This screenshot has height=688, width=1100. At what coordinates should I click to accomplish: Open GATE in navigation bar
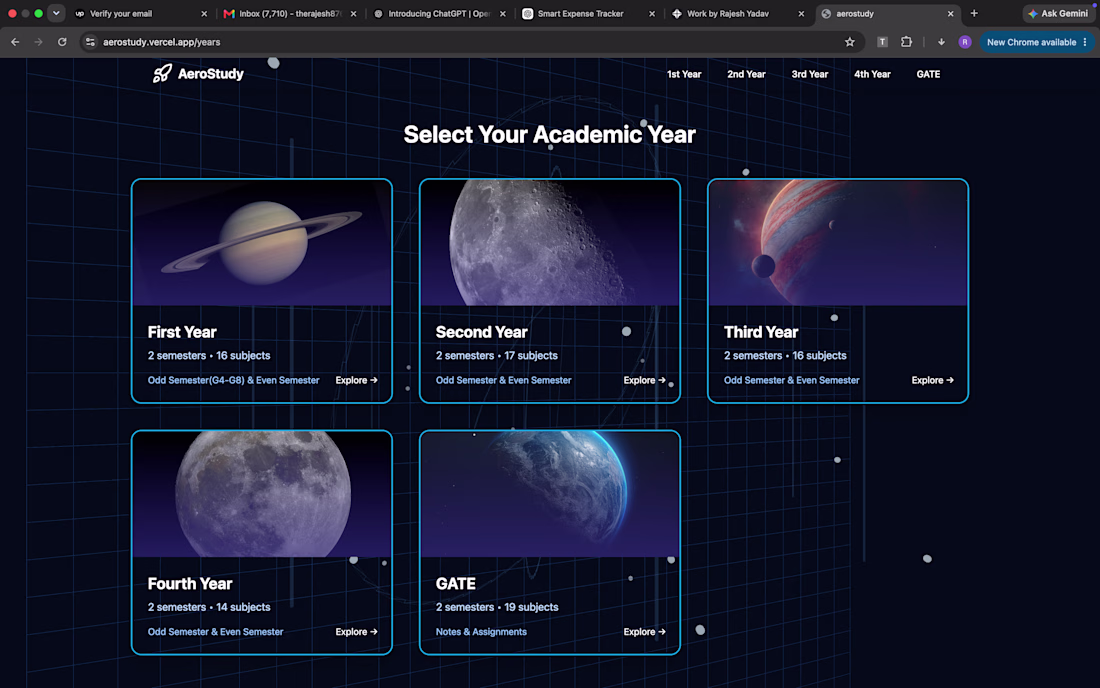(x=928, y=74)
